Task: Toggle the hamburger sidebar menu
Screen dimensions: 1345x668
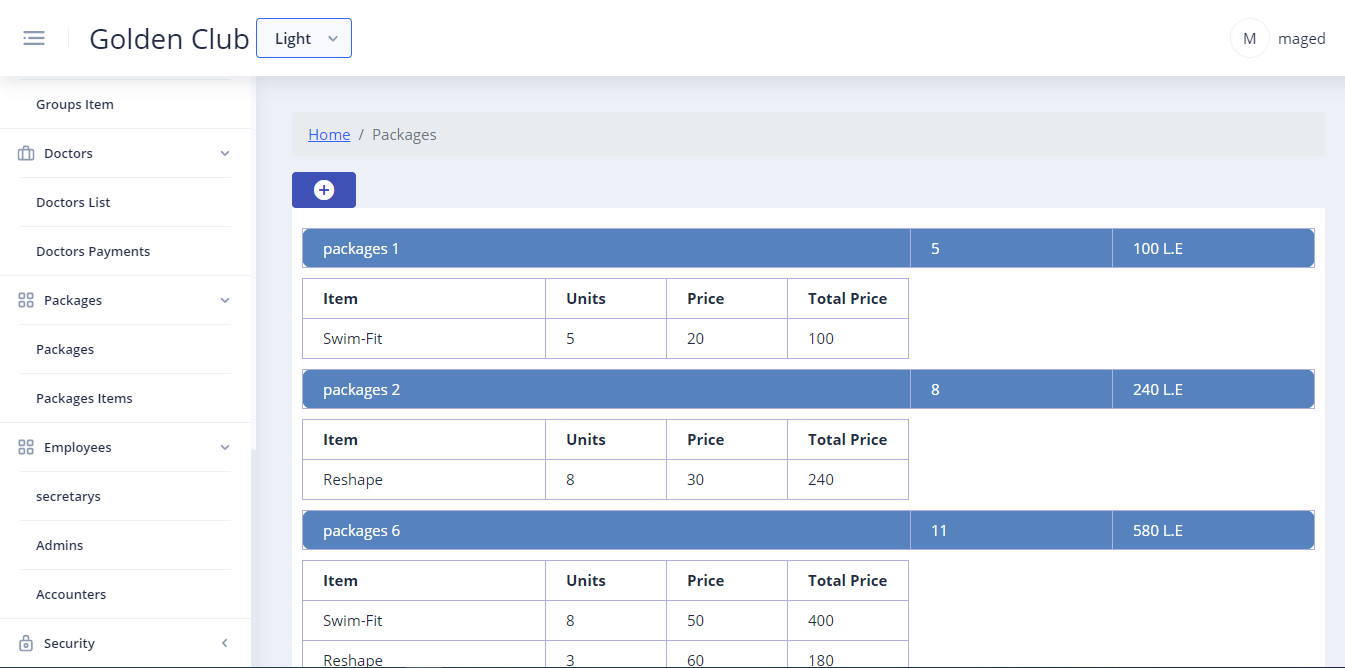Action: [34, 38]
